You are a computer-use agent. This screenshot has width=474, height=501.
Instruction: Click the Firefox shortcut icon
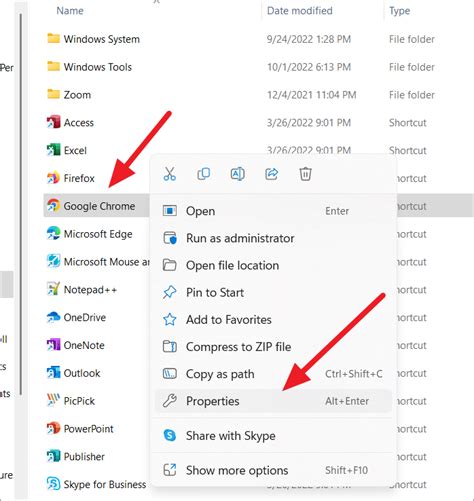pyautogui.click(x=53, y=178)
